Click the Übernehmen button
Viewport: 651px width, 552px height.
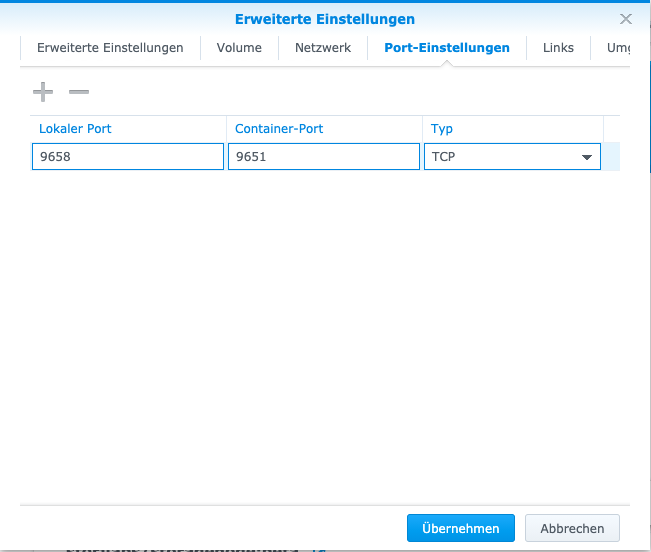click(x=461, y=528)
